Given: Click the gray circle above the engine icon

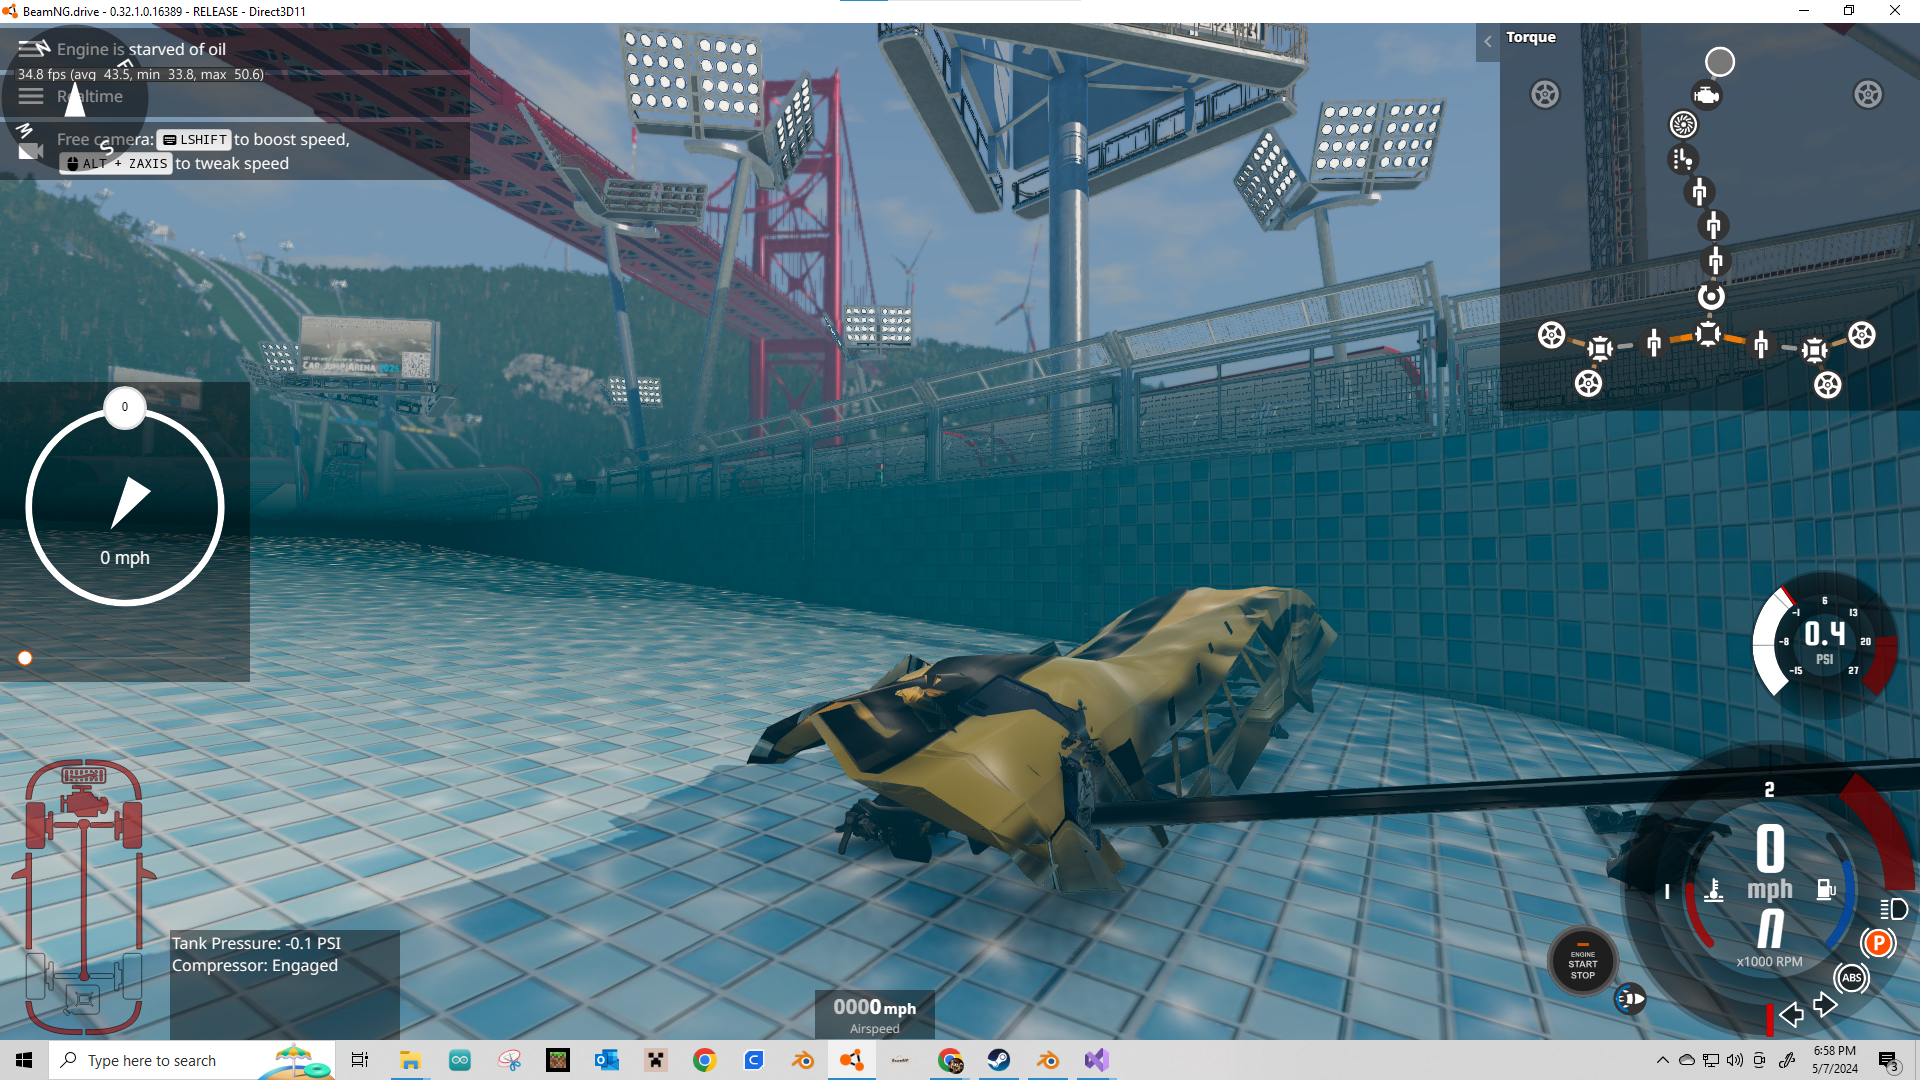Looking at the screenshot, I should [1719, 62].
